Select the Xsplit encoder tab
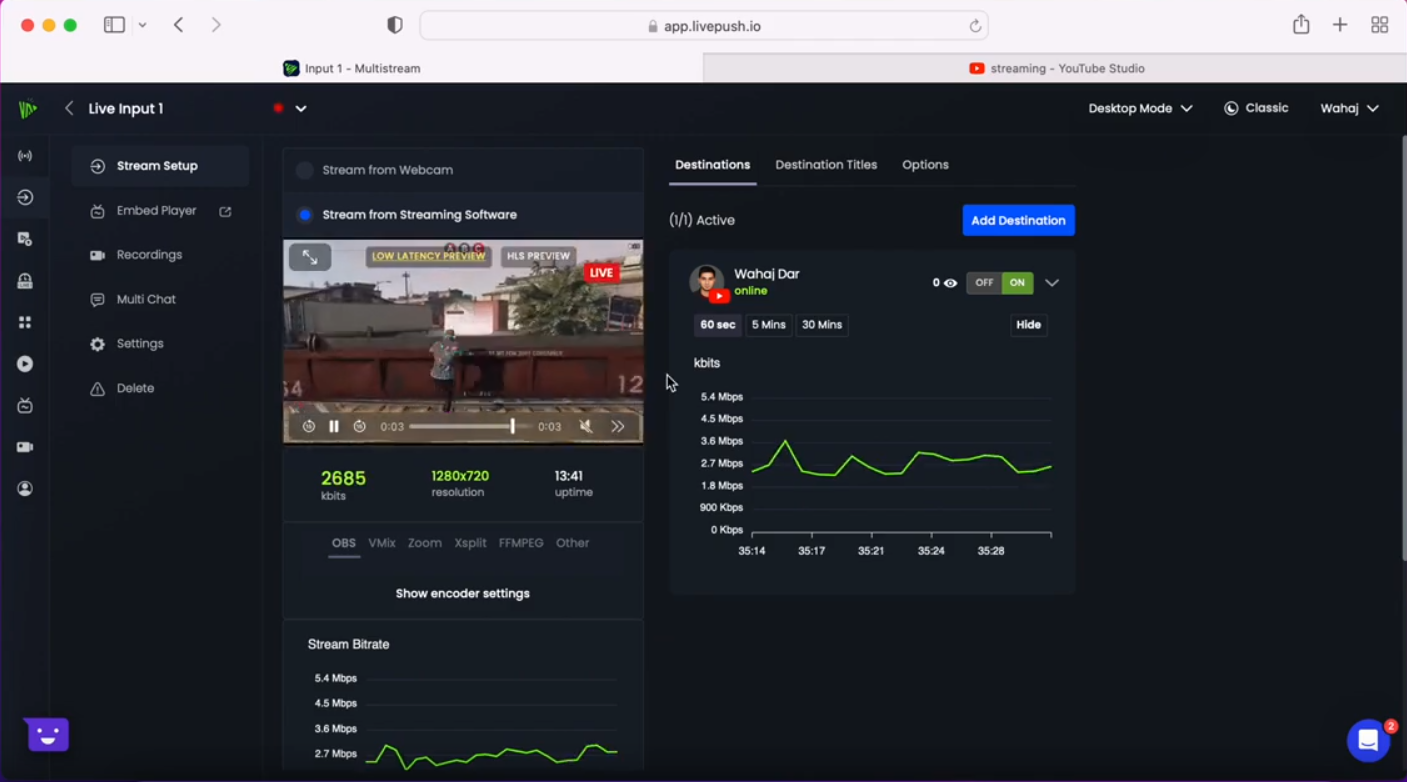The height and width of the screenshot is (782, 1407). click(x=470, y=543)
